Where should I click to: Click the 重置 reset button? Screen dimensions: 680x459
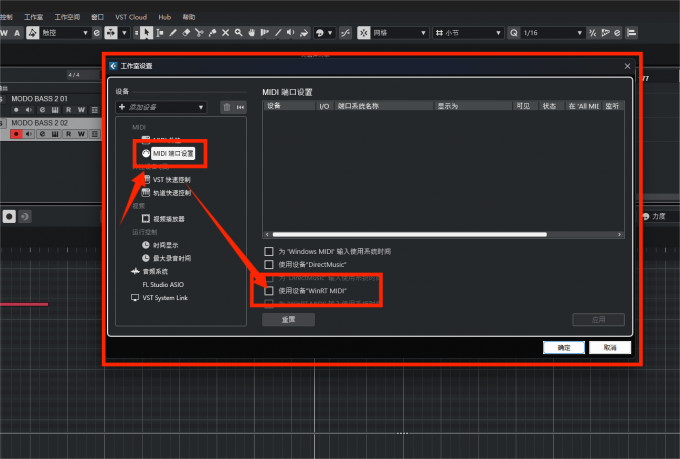(288, 320)
